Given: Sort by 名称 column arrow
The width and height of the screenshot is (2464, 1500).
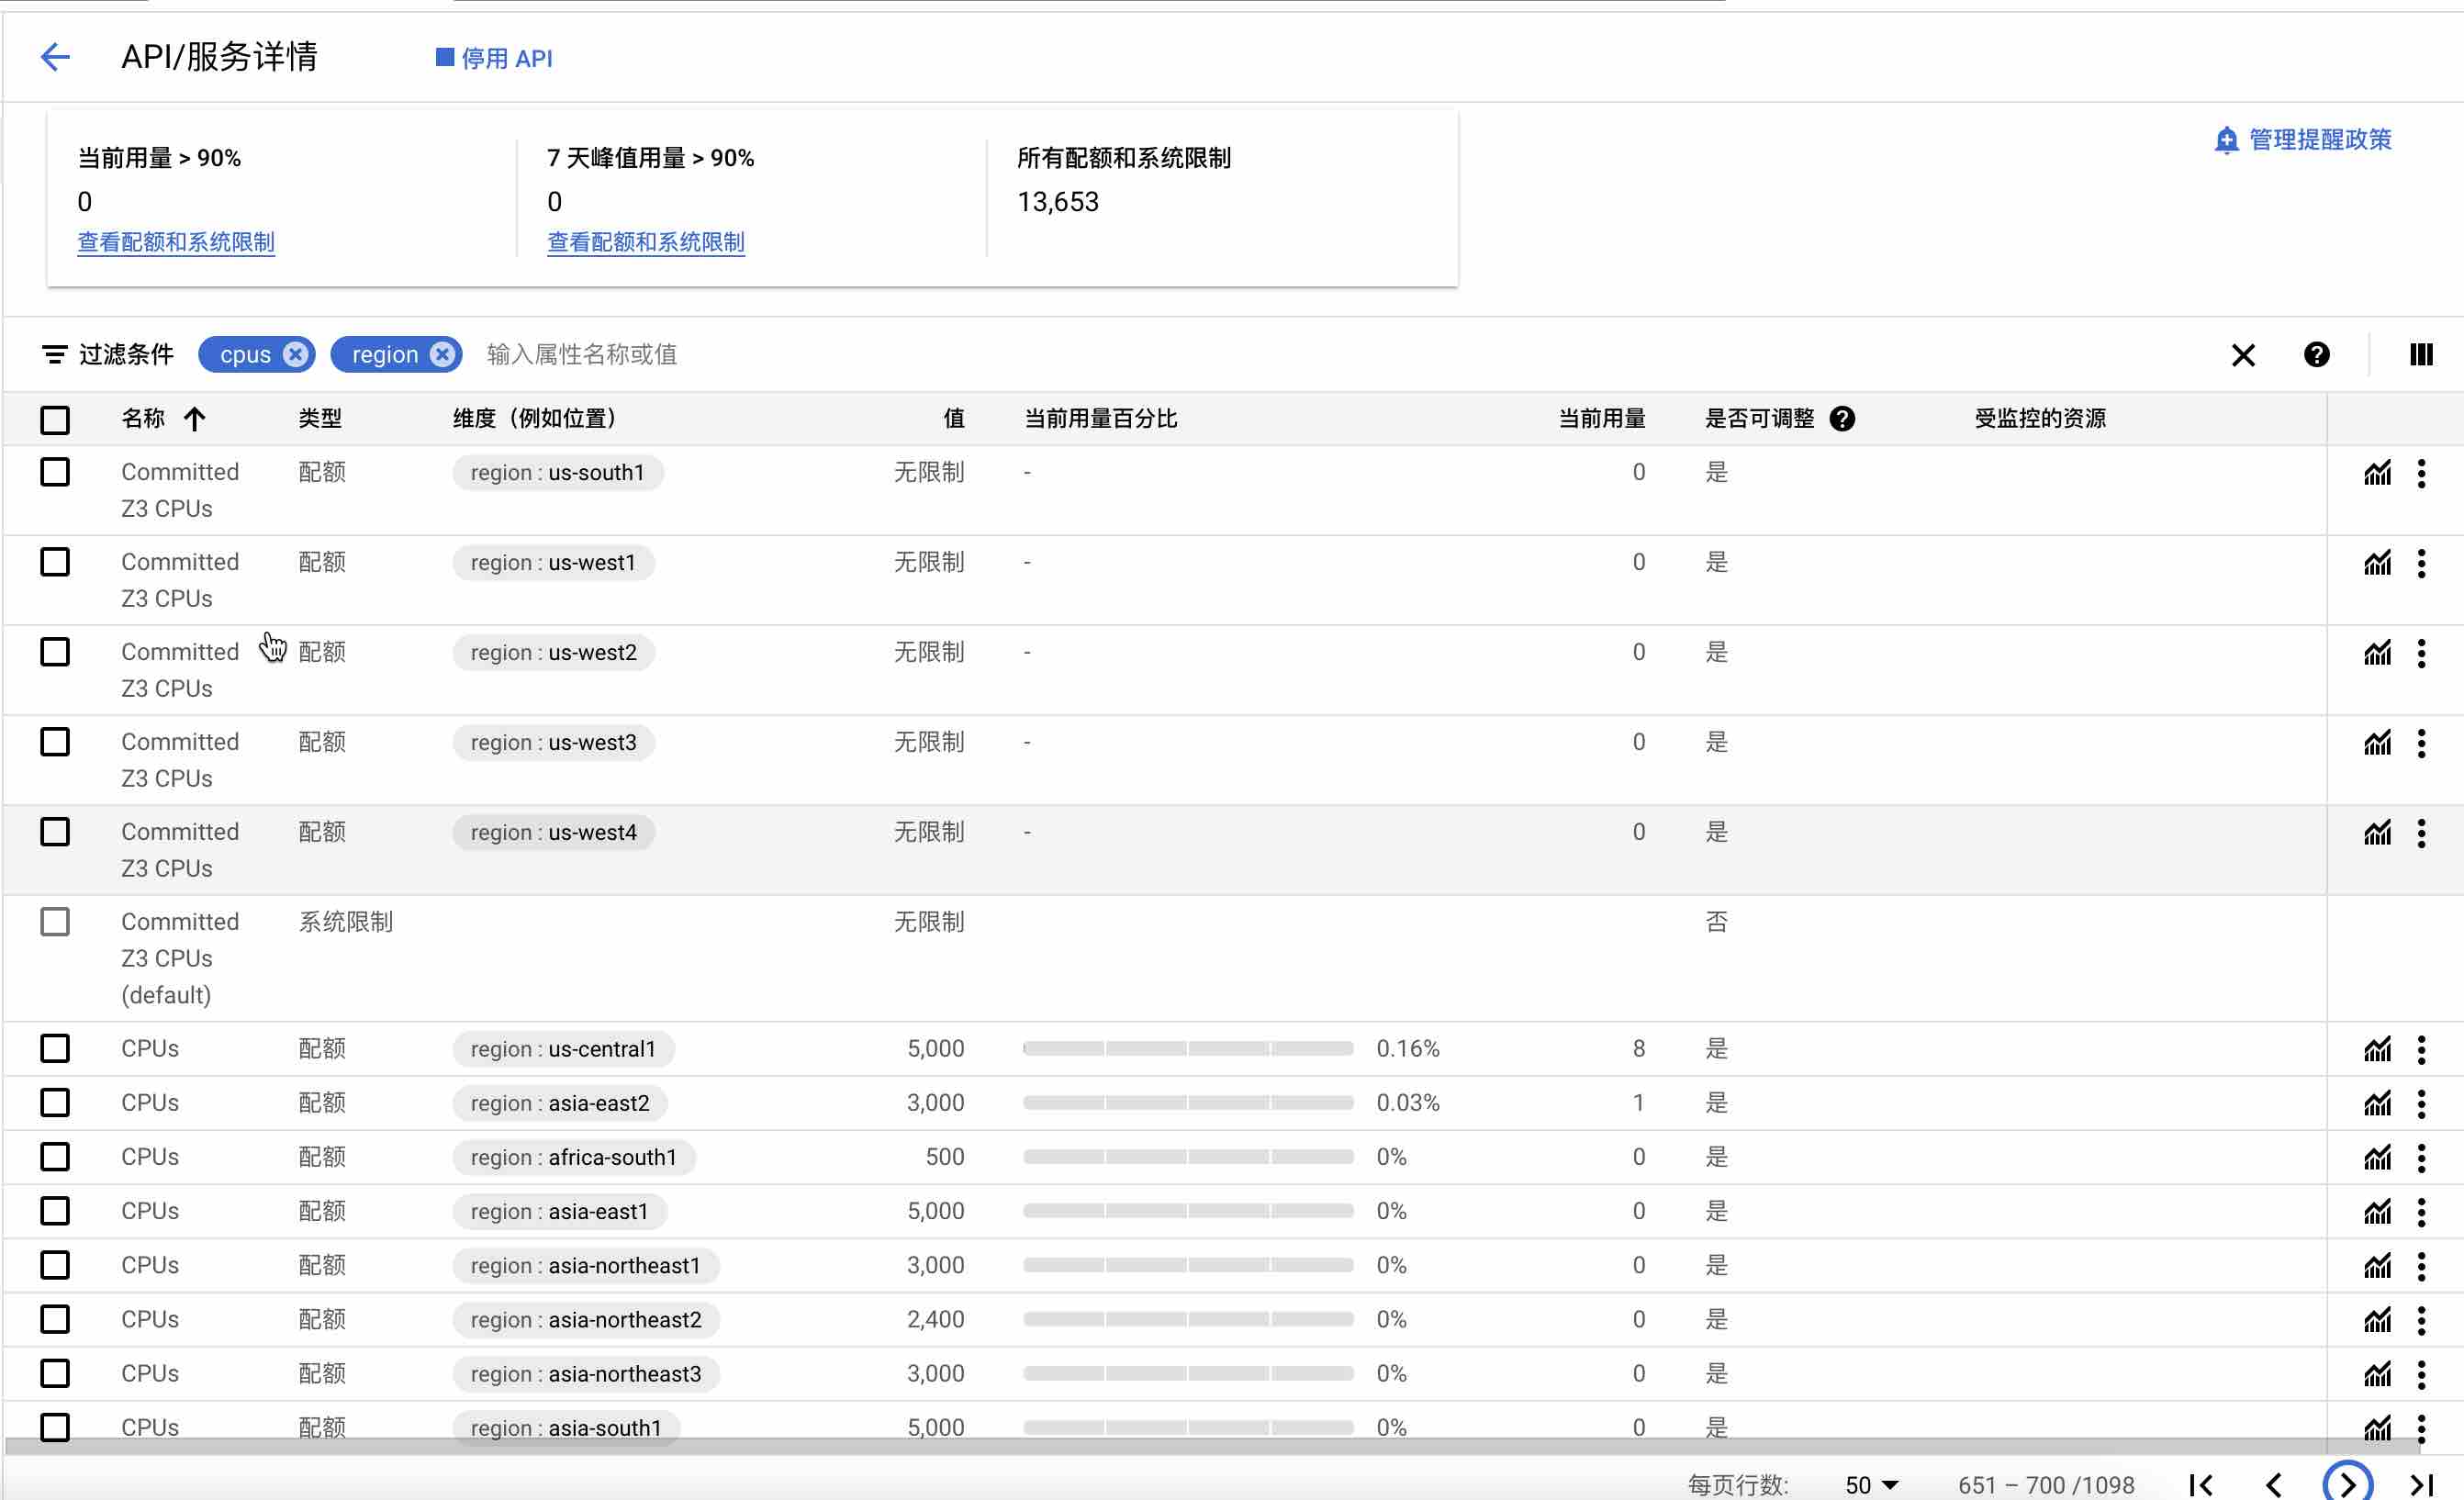Looking at the screenshot, I should click(x=195, y=418).
